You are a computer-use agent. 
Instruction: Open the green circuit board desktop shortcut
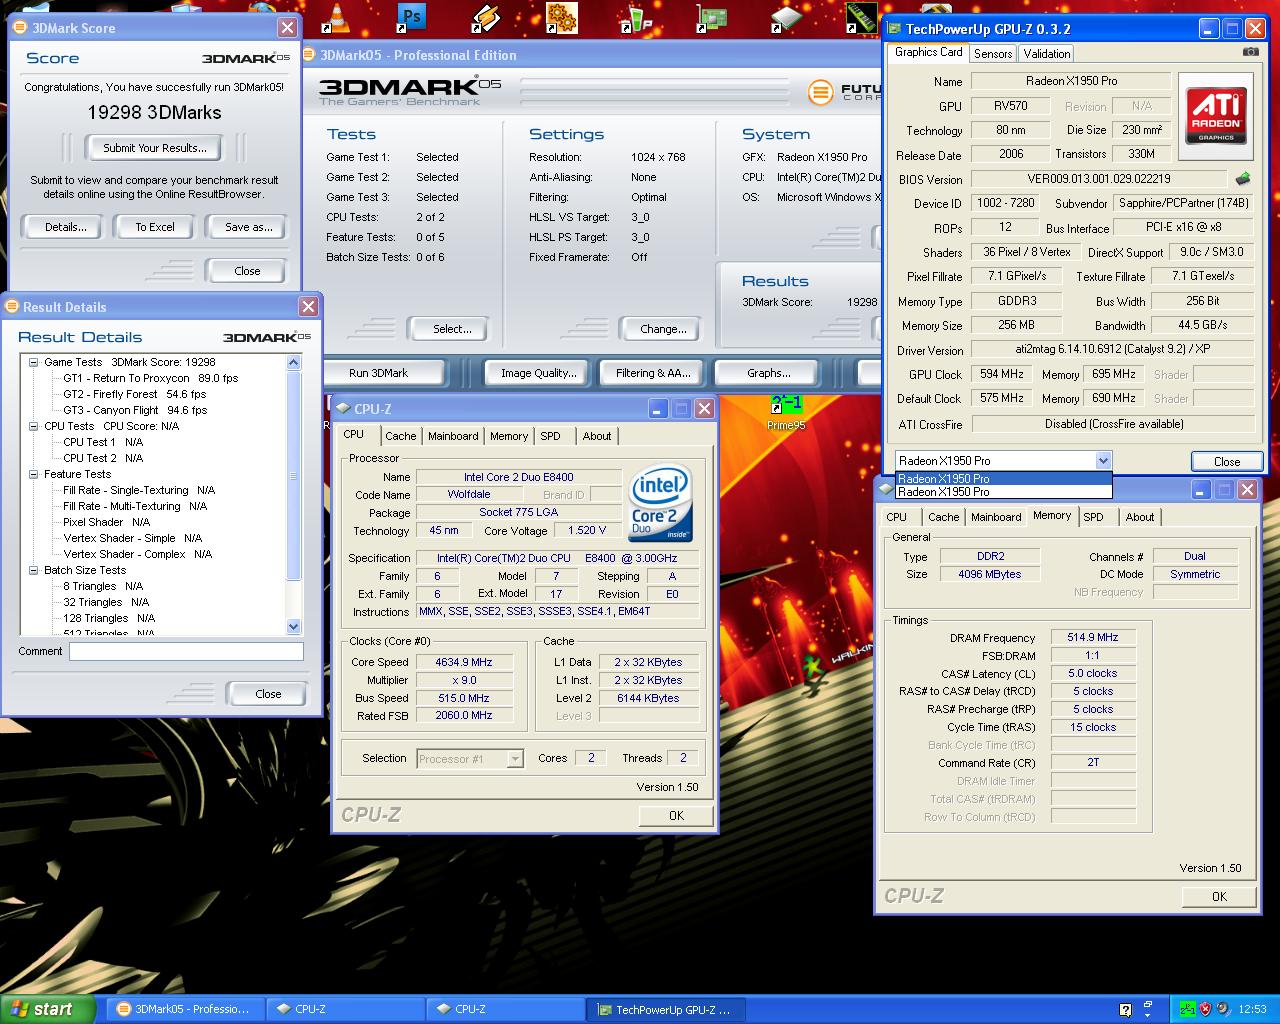click(x=710, y=18)
